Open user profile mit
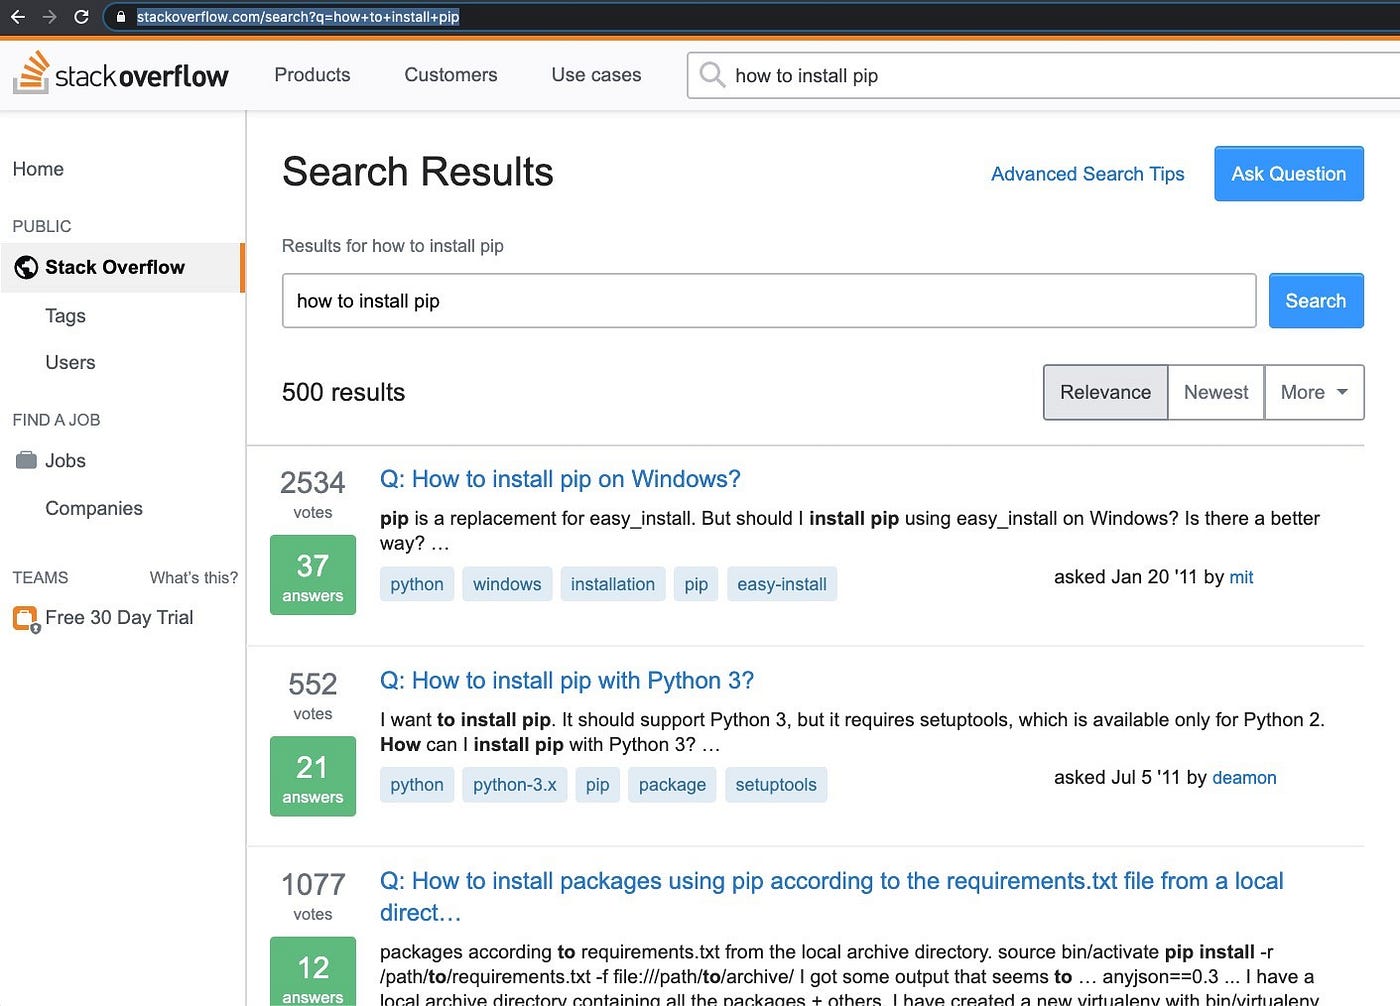Screen dimensions: 1400x1006 pyautogui.click(x=1241, y=577)
